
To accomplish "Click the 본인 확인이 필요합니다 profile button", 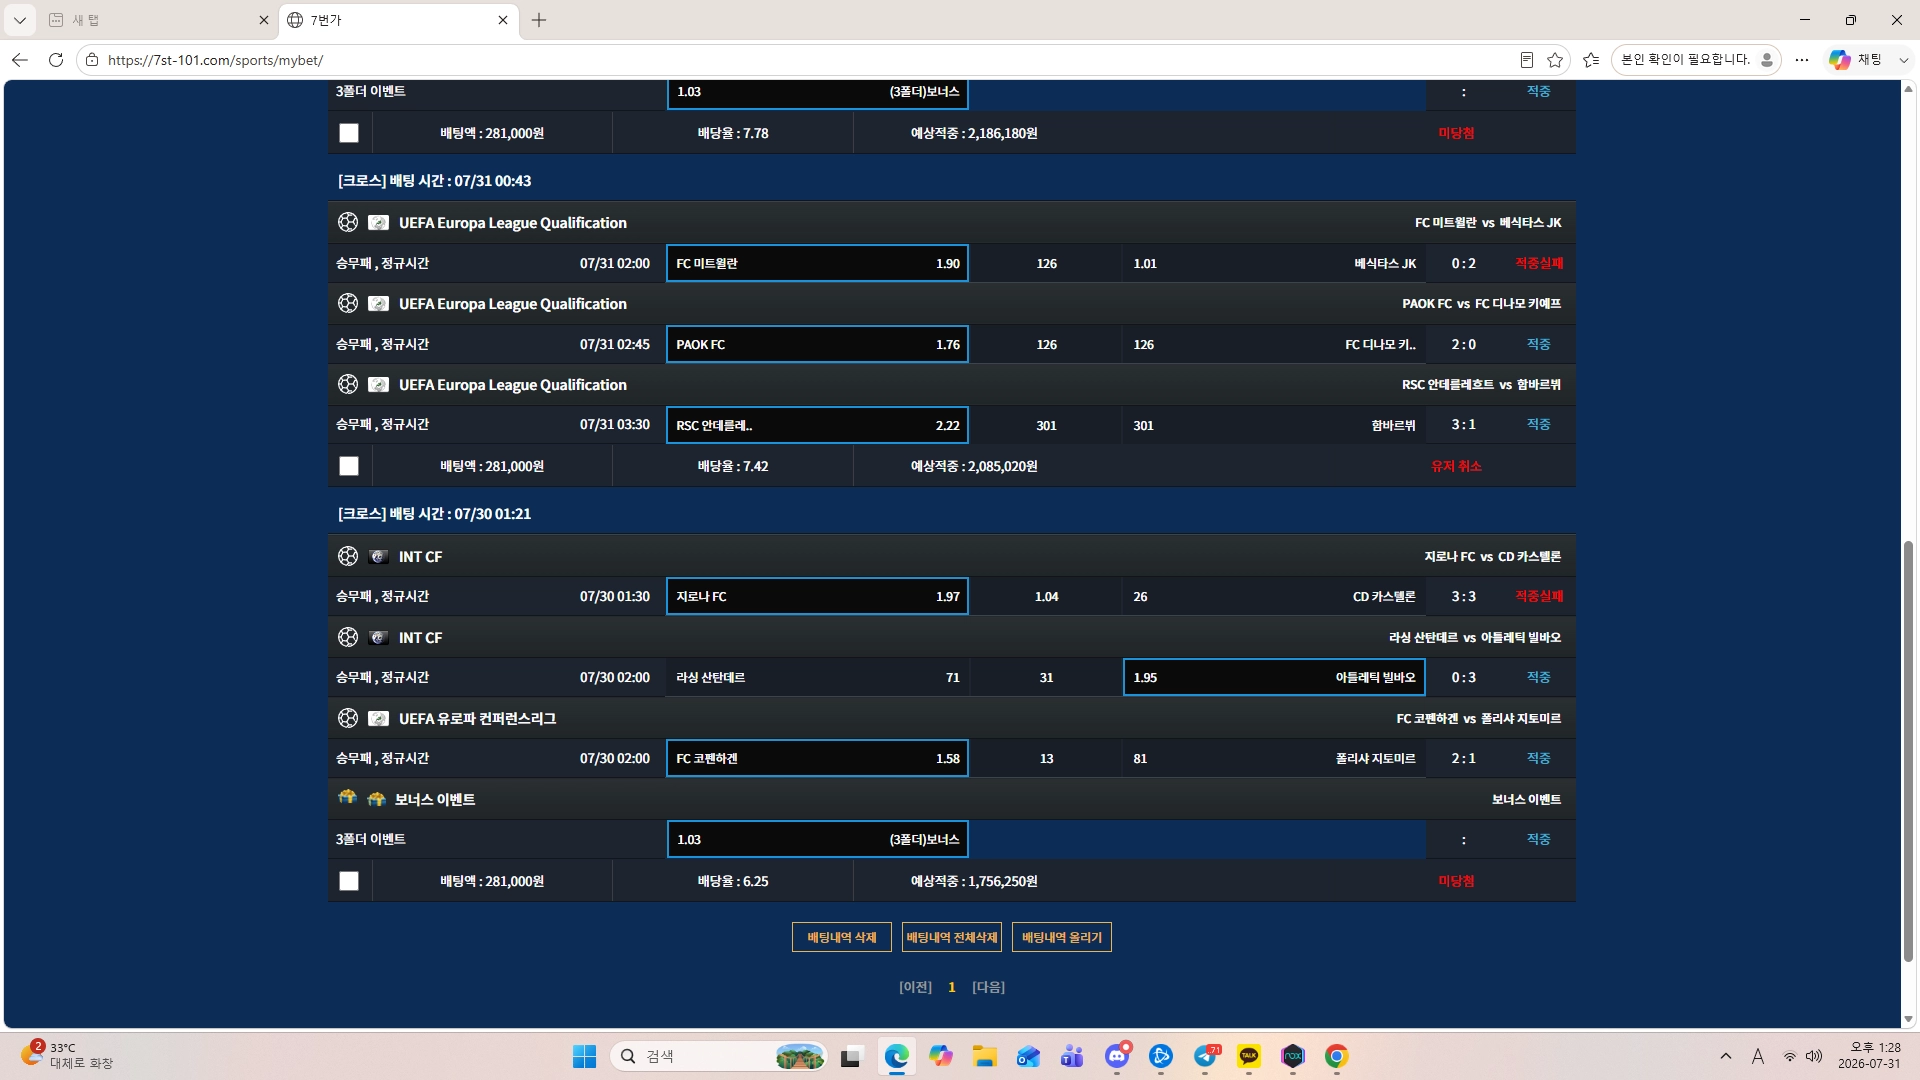I will tap(1696, 60).
